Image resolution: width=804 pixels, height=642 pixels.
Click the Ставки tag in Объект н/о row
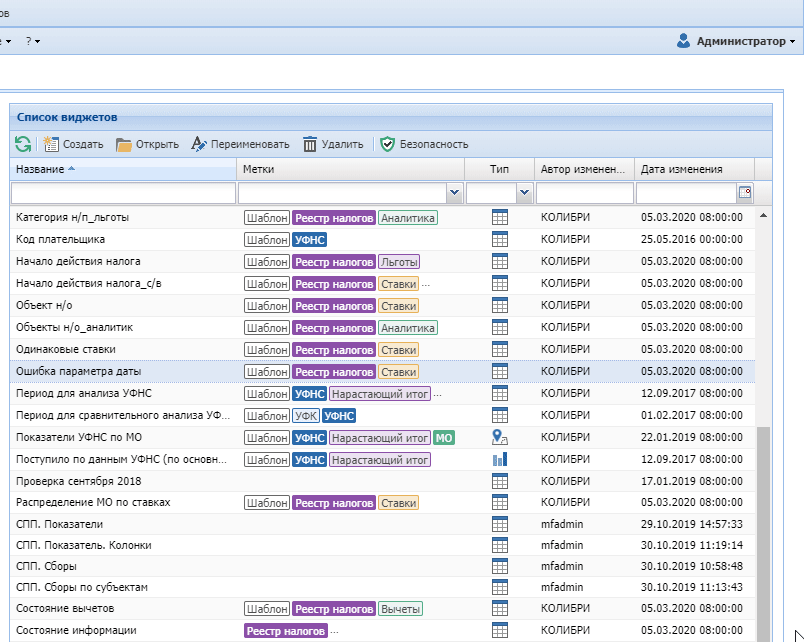pos(398,306)
